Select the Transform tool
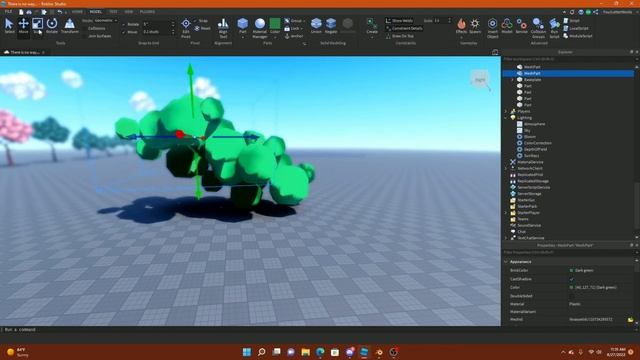Image resolution: width=640 pixels, height=360 pixels. pyautogui.click(x=70, y=26)
